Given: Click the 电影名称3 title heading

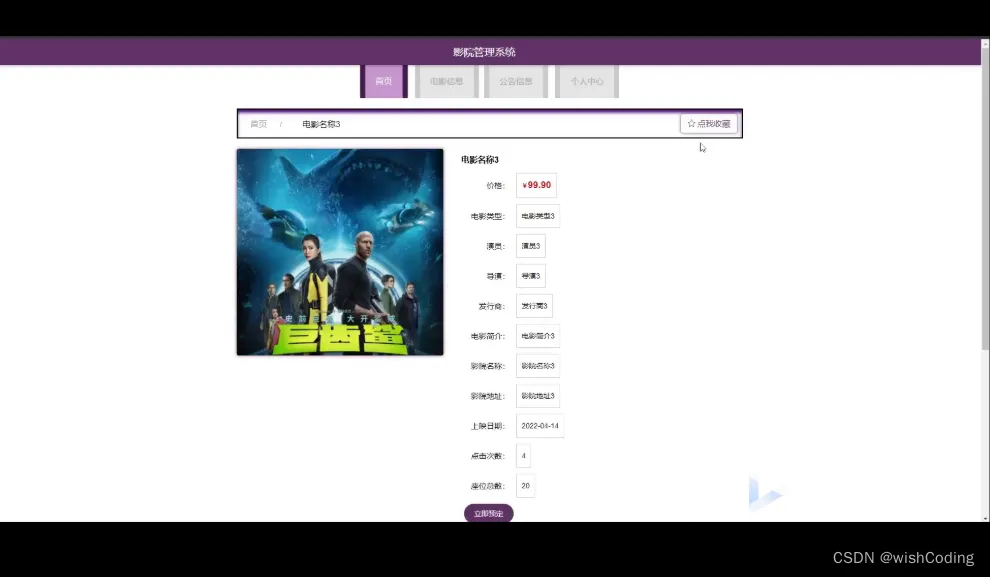Looking at the screenshot, I should pyautogui.click(x=480, y=160).
